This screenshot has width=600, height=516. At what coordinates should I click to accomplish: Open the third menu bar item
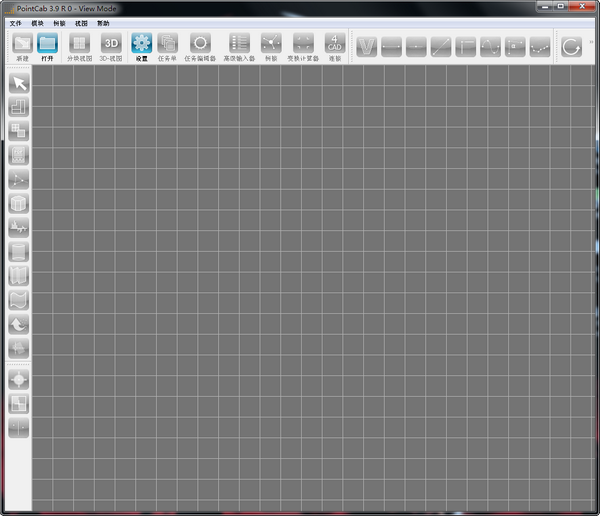[x=59, y=23]
